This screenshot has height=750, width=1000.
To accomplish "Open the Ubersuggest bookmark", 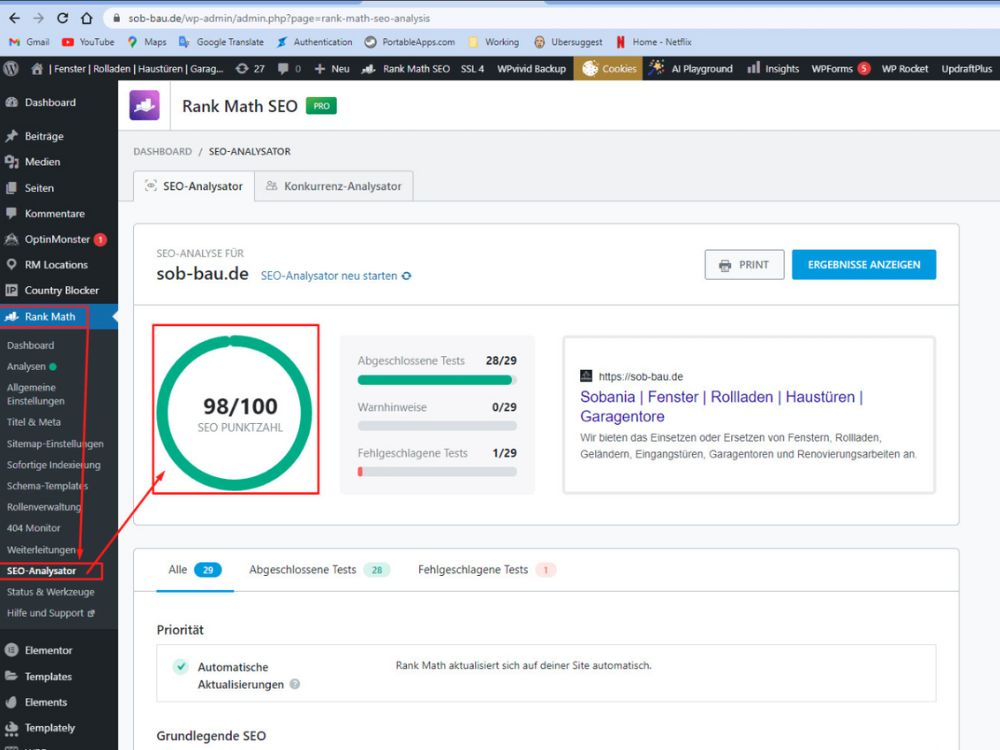I will pos(568,42).
